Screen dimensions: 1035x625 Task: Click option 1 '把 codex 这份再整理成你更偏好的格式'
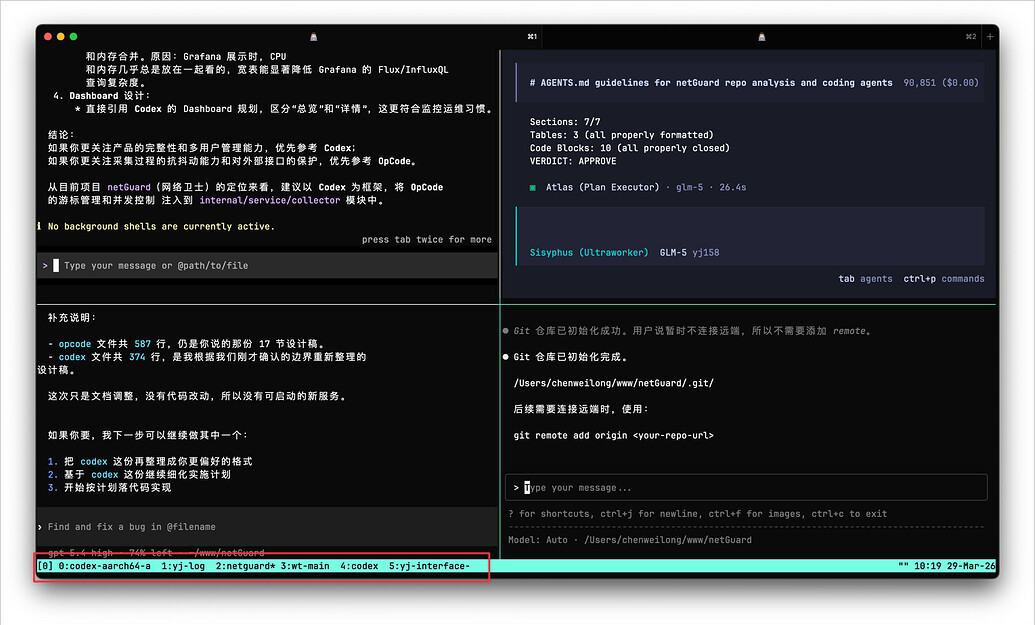(x=150, y=461)
